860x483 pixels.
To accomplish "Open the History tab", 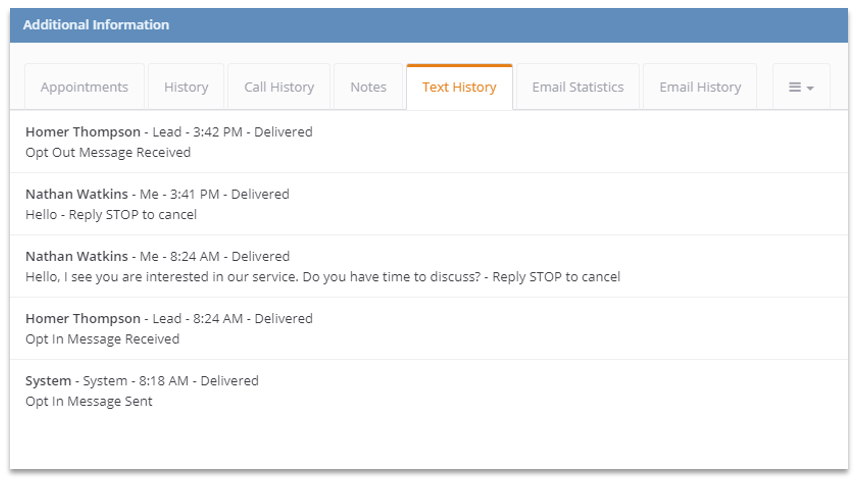I will tap(186, 87).
